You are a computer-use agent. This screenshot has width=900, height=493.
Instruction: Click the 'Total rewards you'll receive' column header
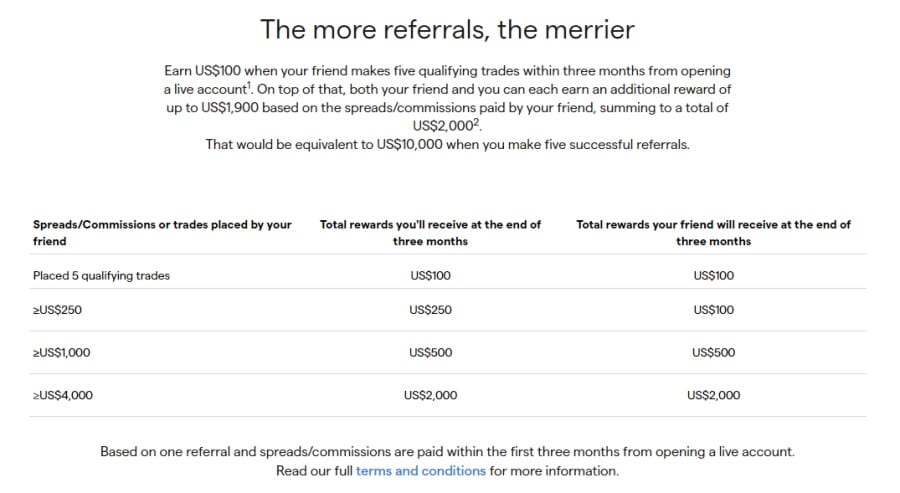coord(430,232)
